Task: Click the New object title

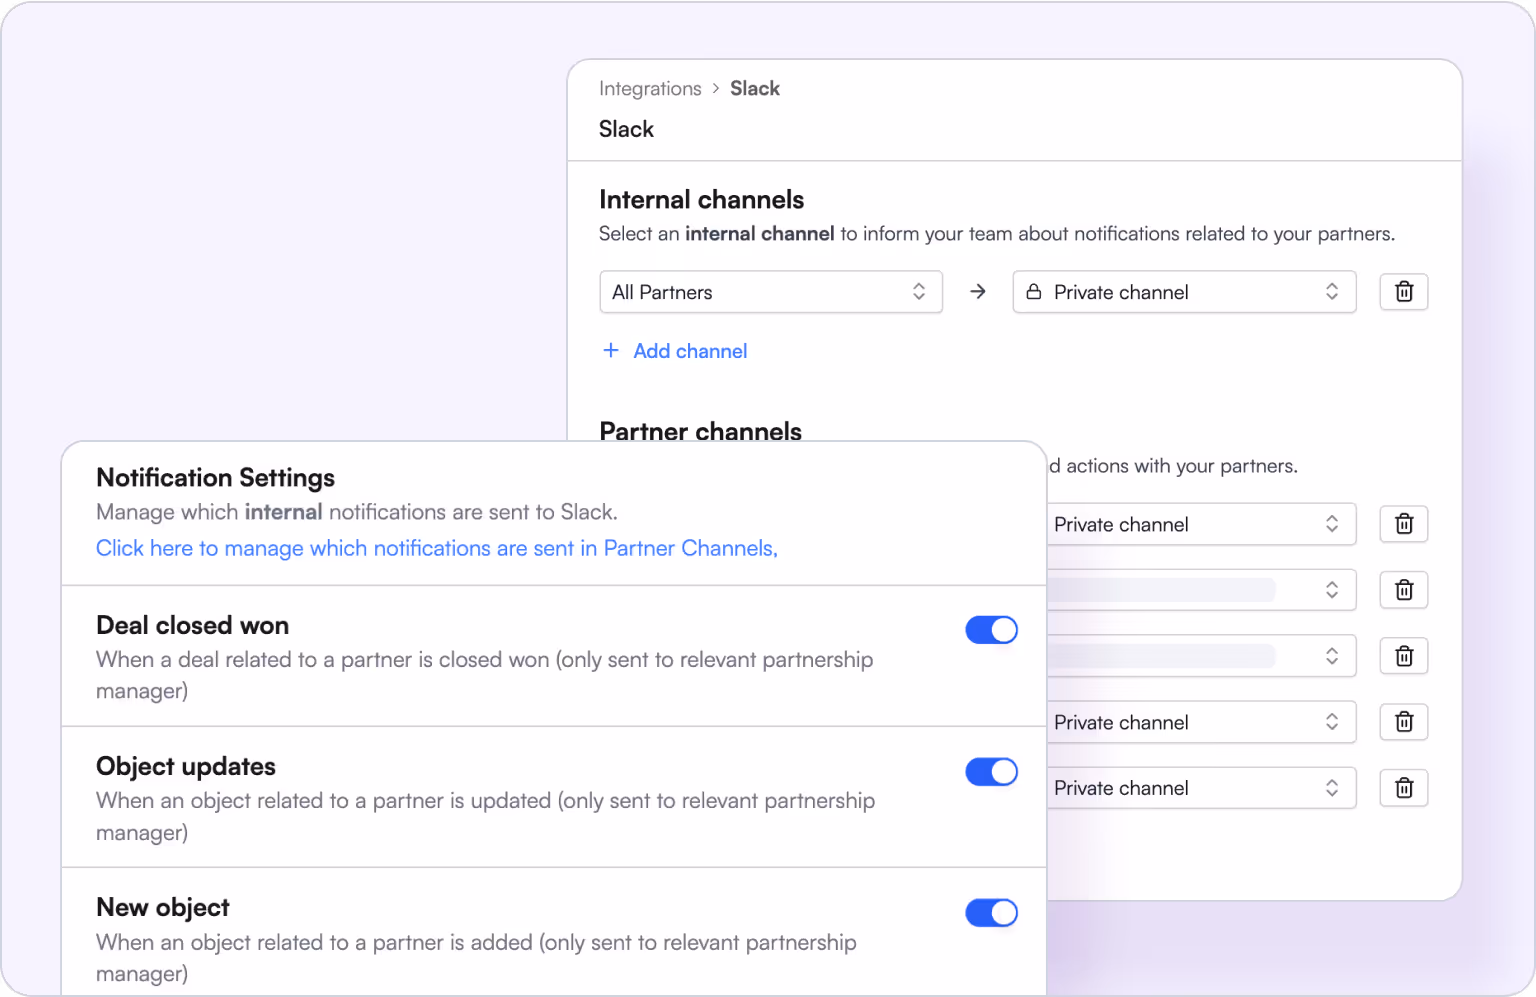Action: (163, 908)
